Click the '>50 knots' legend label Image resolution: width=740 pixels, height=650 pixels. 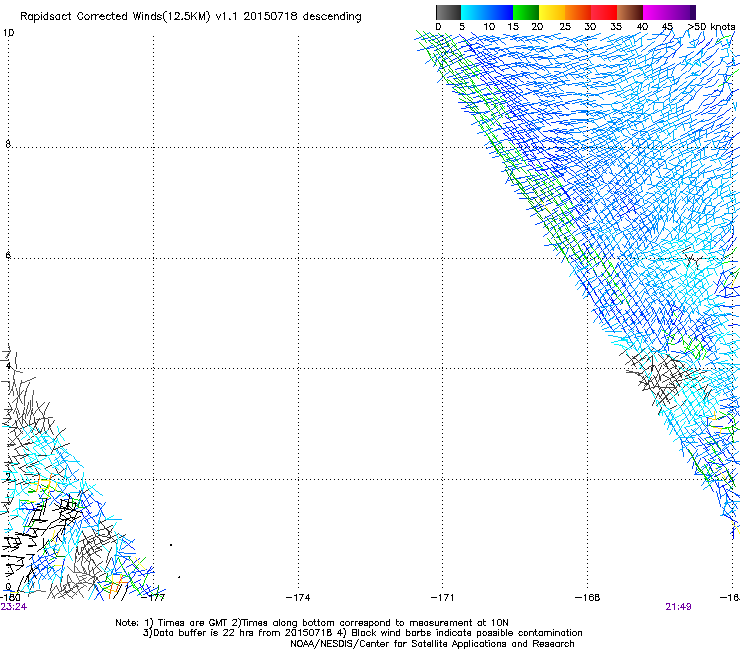pyautogui.click(x=711, y=27)
